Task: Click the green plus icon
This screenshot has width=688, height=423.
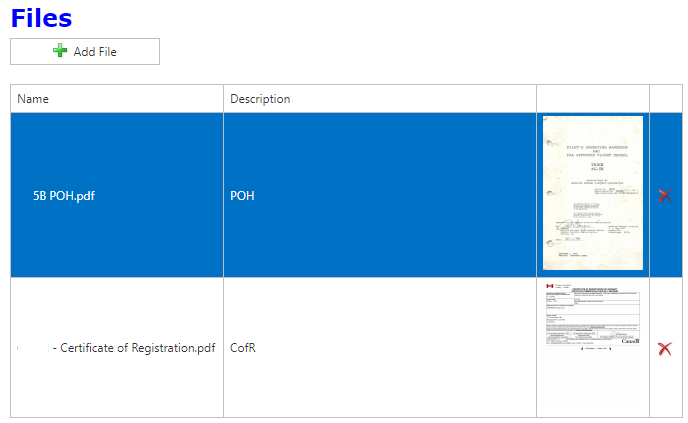Action: click(61, 51)
